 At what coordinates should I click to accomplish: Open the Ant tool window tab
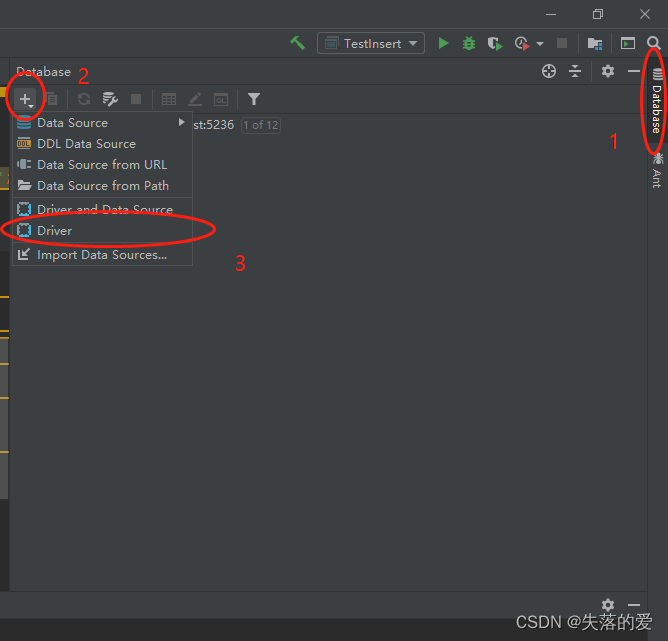[657, 170]
